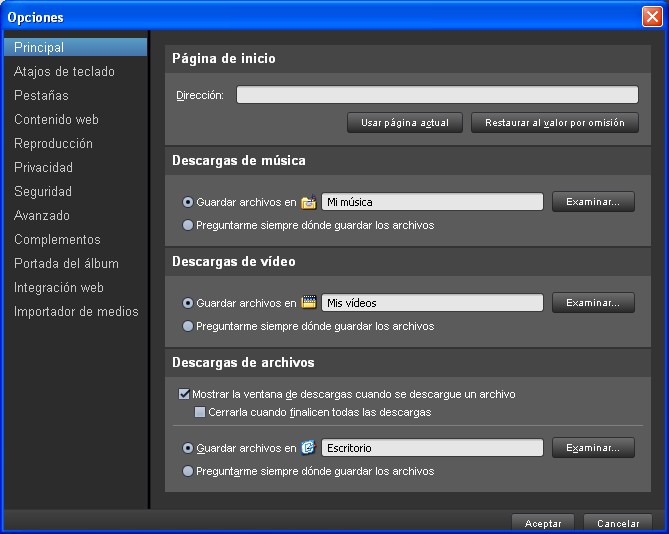Click Usar página actual button
The height and width of the screenshot is (534, 669).
pos(404,123)
